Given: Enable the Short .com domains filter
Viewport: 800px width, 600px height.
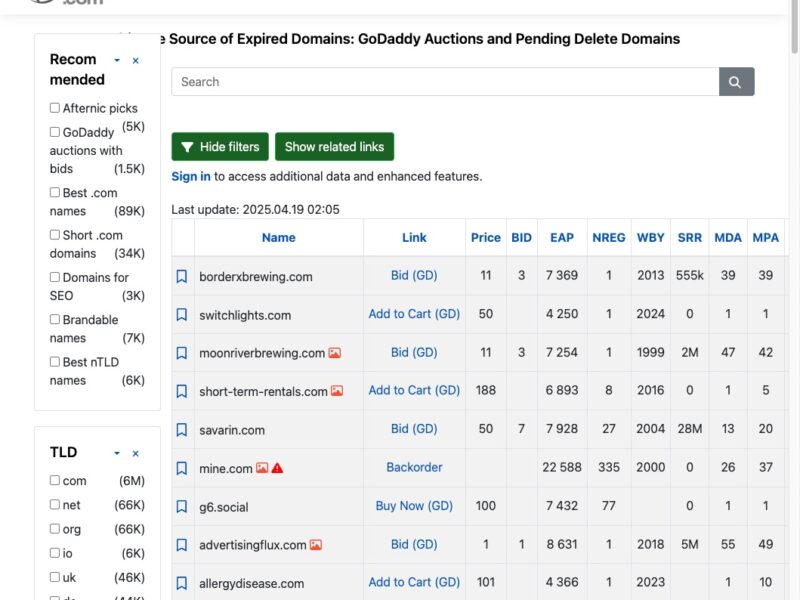Looking at the screenshot, I should (x=54, y=235).
